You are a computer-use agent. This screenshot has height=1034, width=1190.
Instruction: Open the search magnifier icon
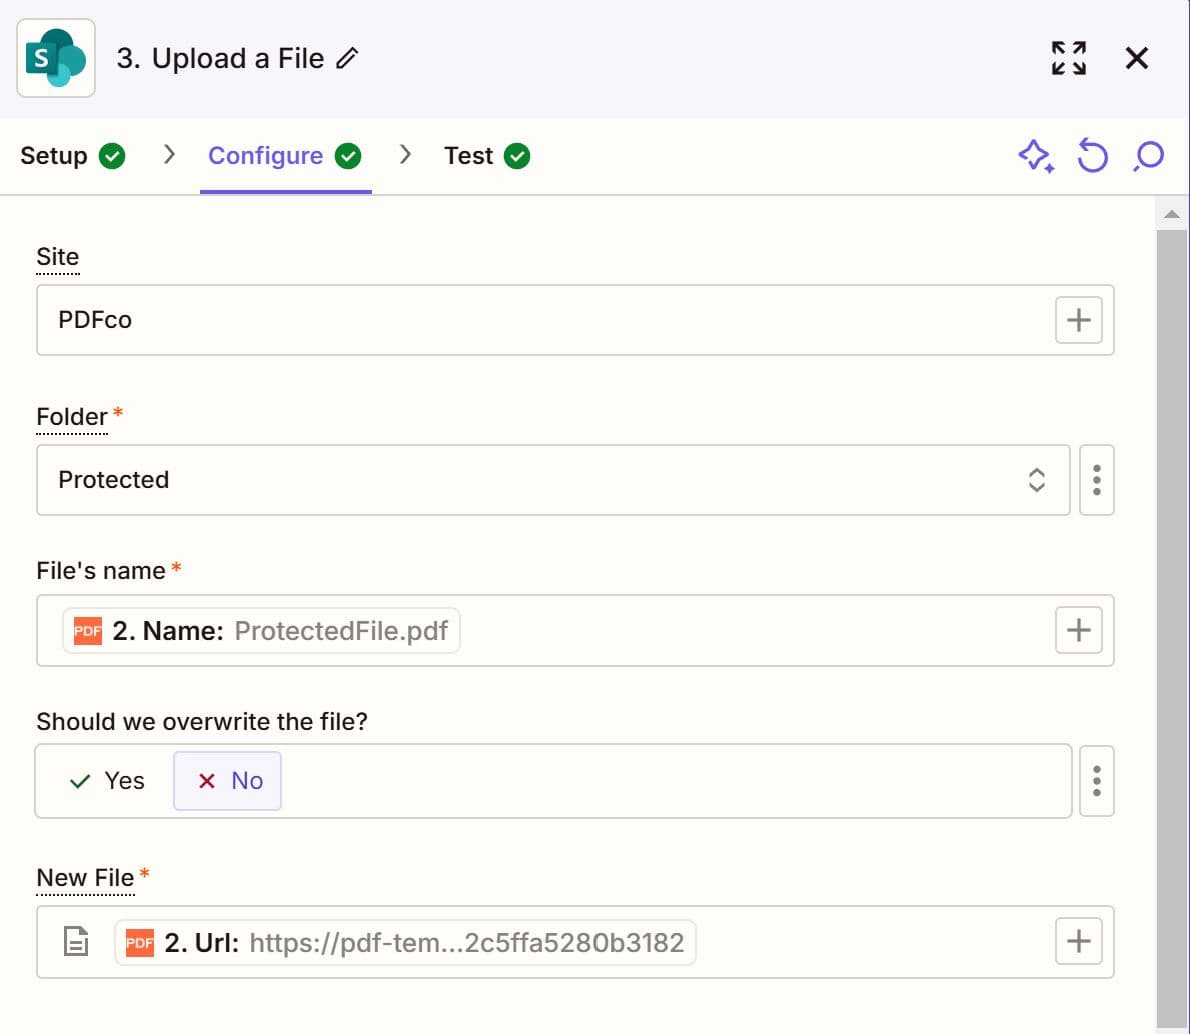(1147, 156)
